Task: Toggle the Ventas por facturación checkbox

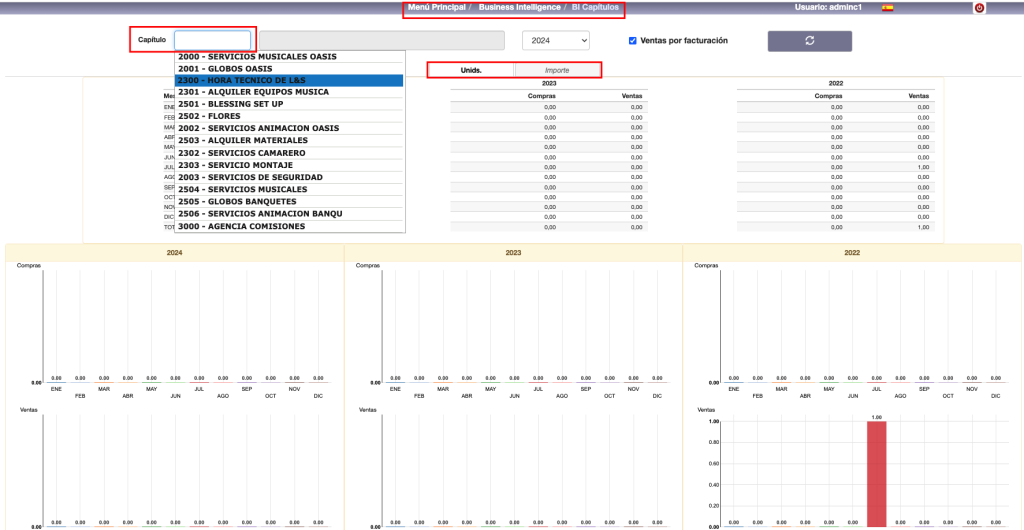Action: click(632, 41)
